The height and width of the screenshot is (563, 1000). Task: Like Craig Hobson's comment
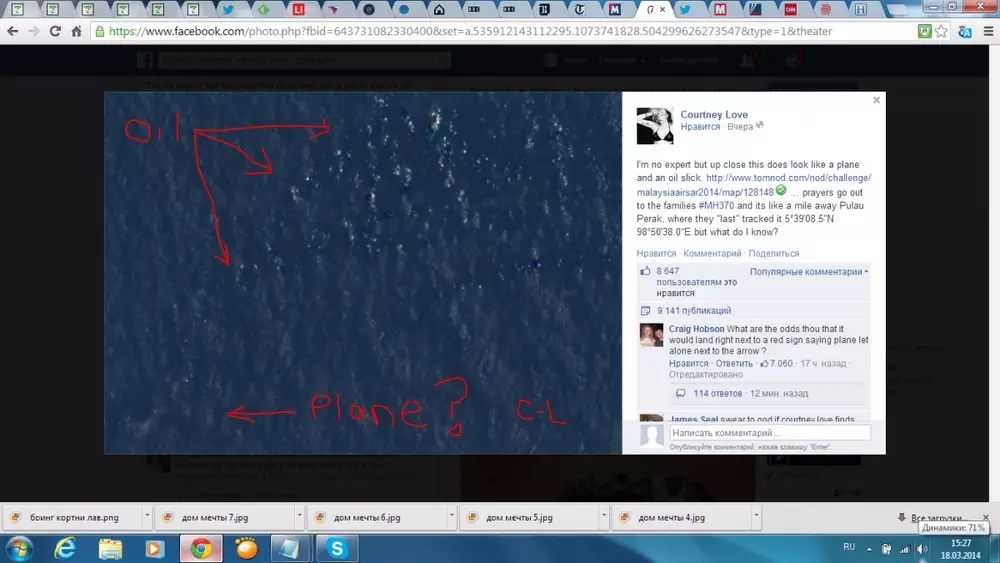[688, 364]
